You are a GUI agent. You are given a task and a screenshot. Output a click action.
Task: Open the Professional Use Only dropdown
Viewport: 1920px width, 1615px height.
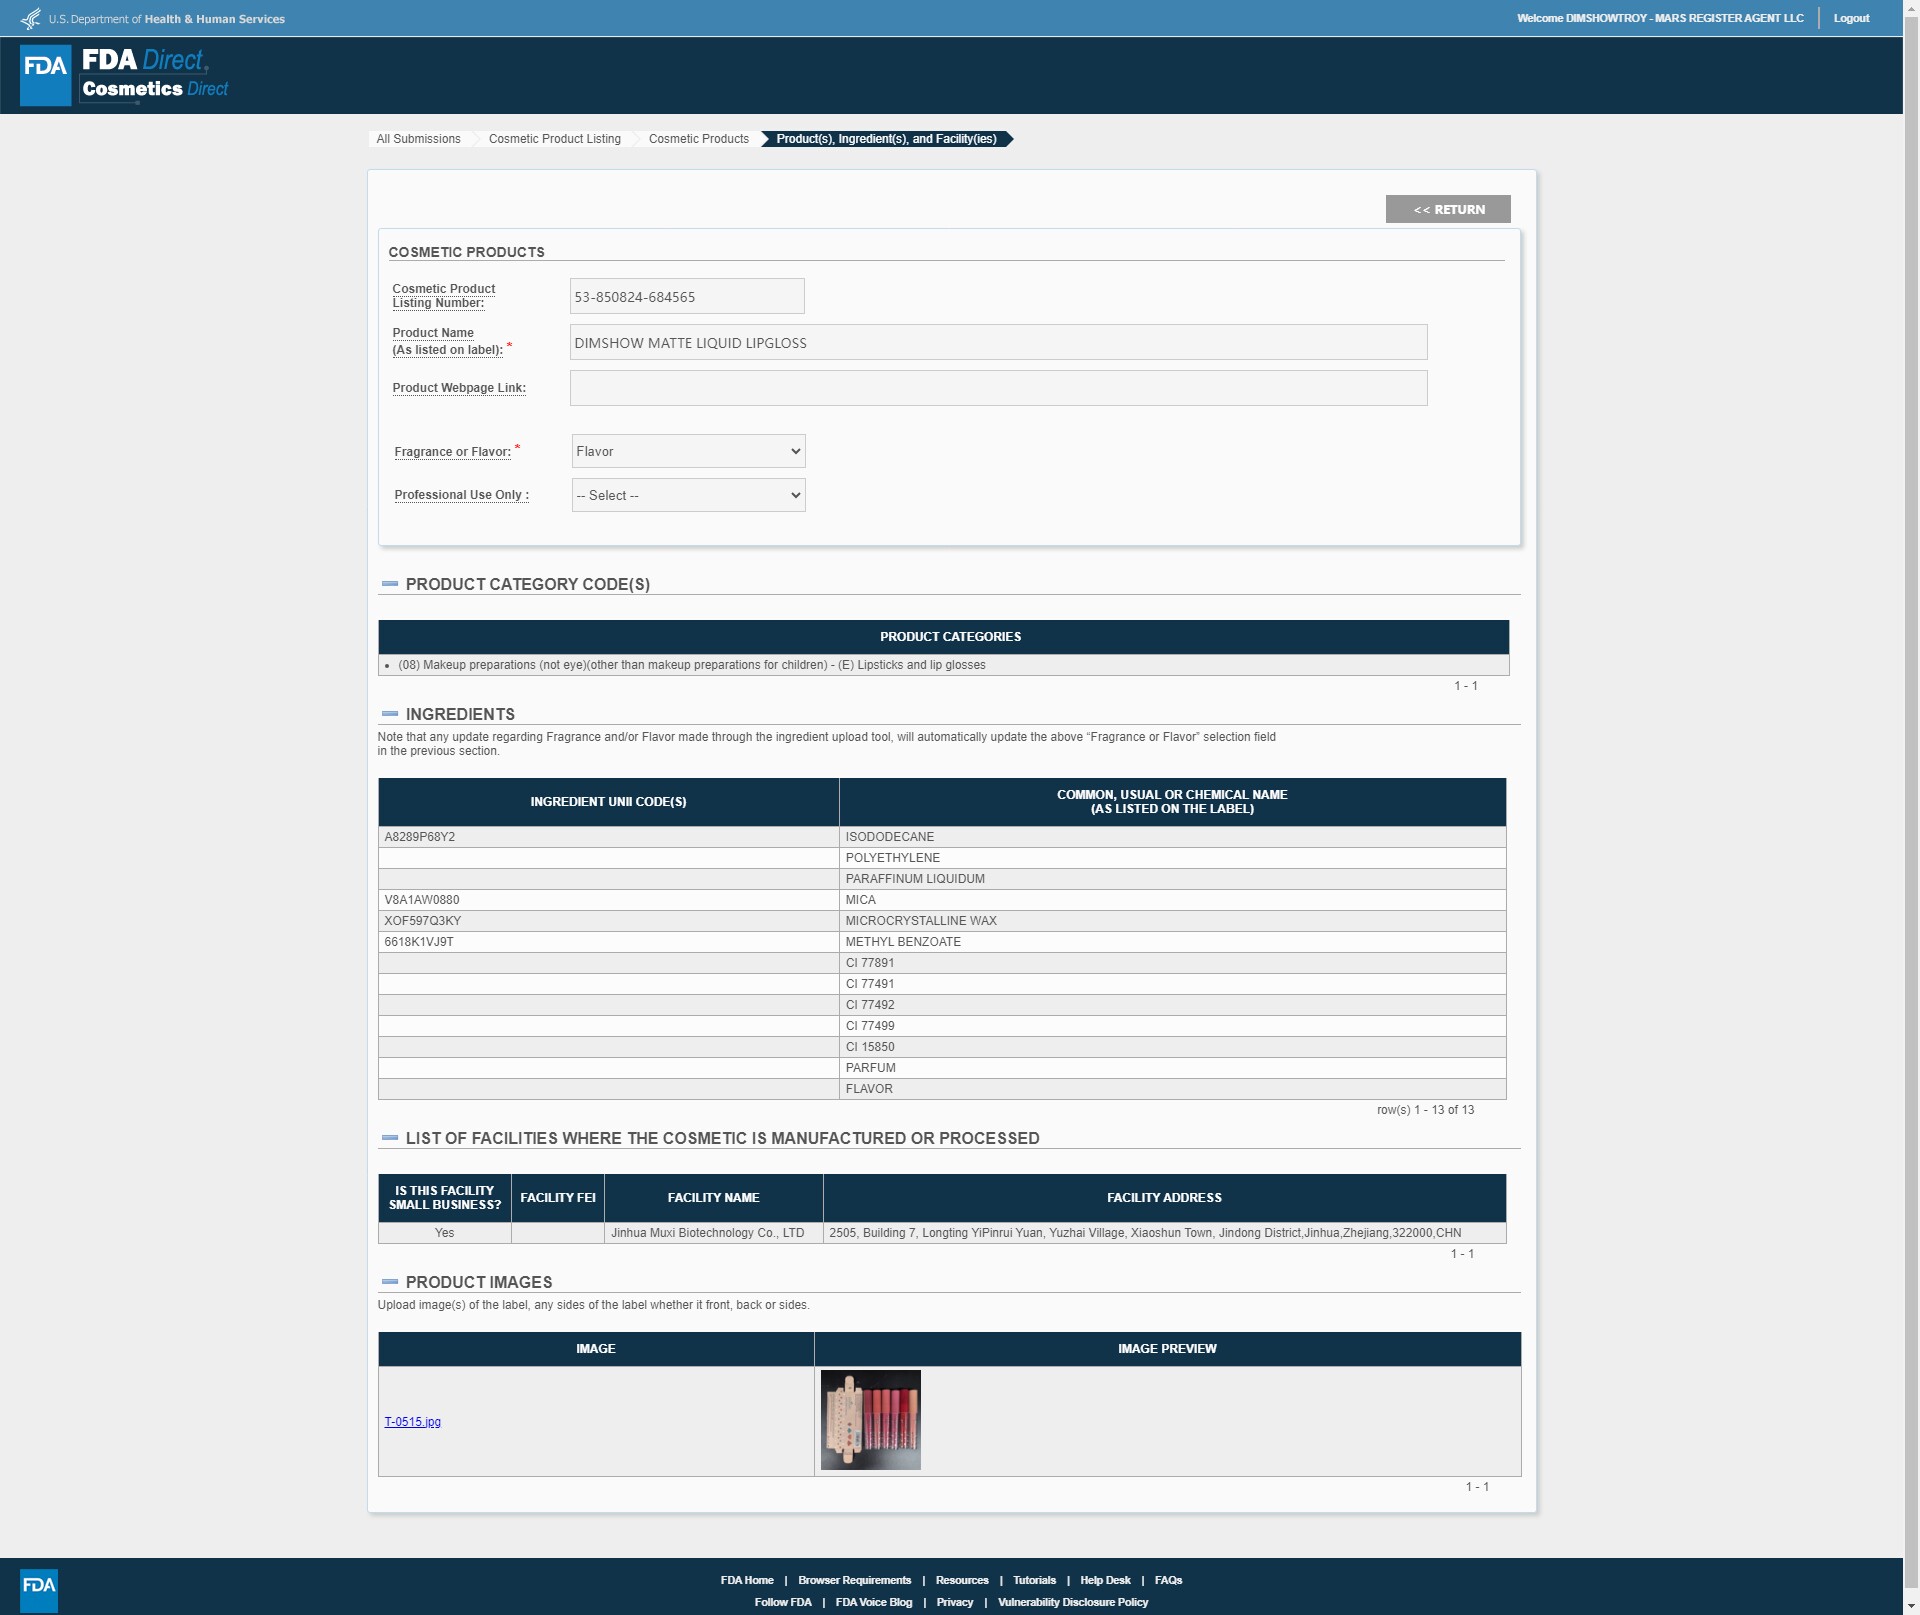point(688,495)
